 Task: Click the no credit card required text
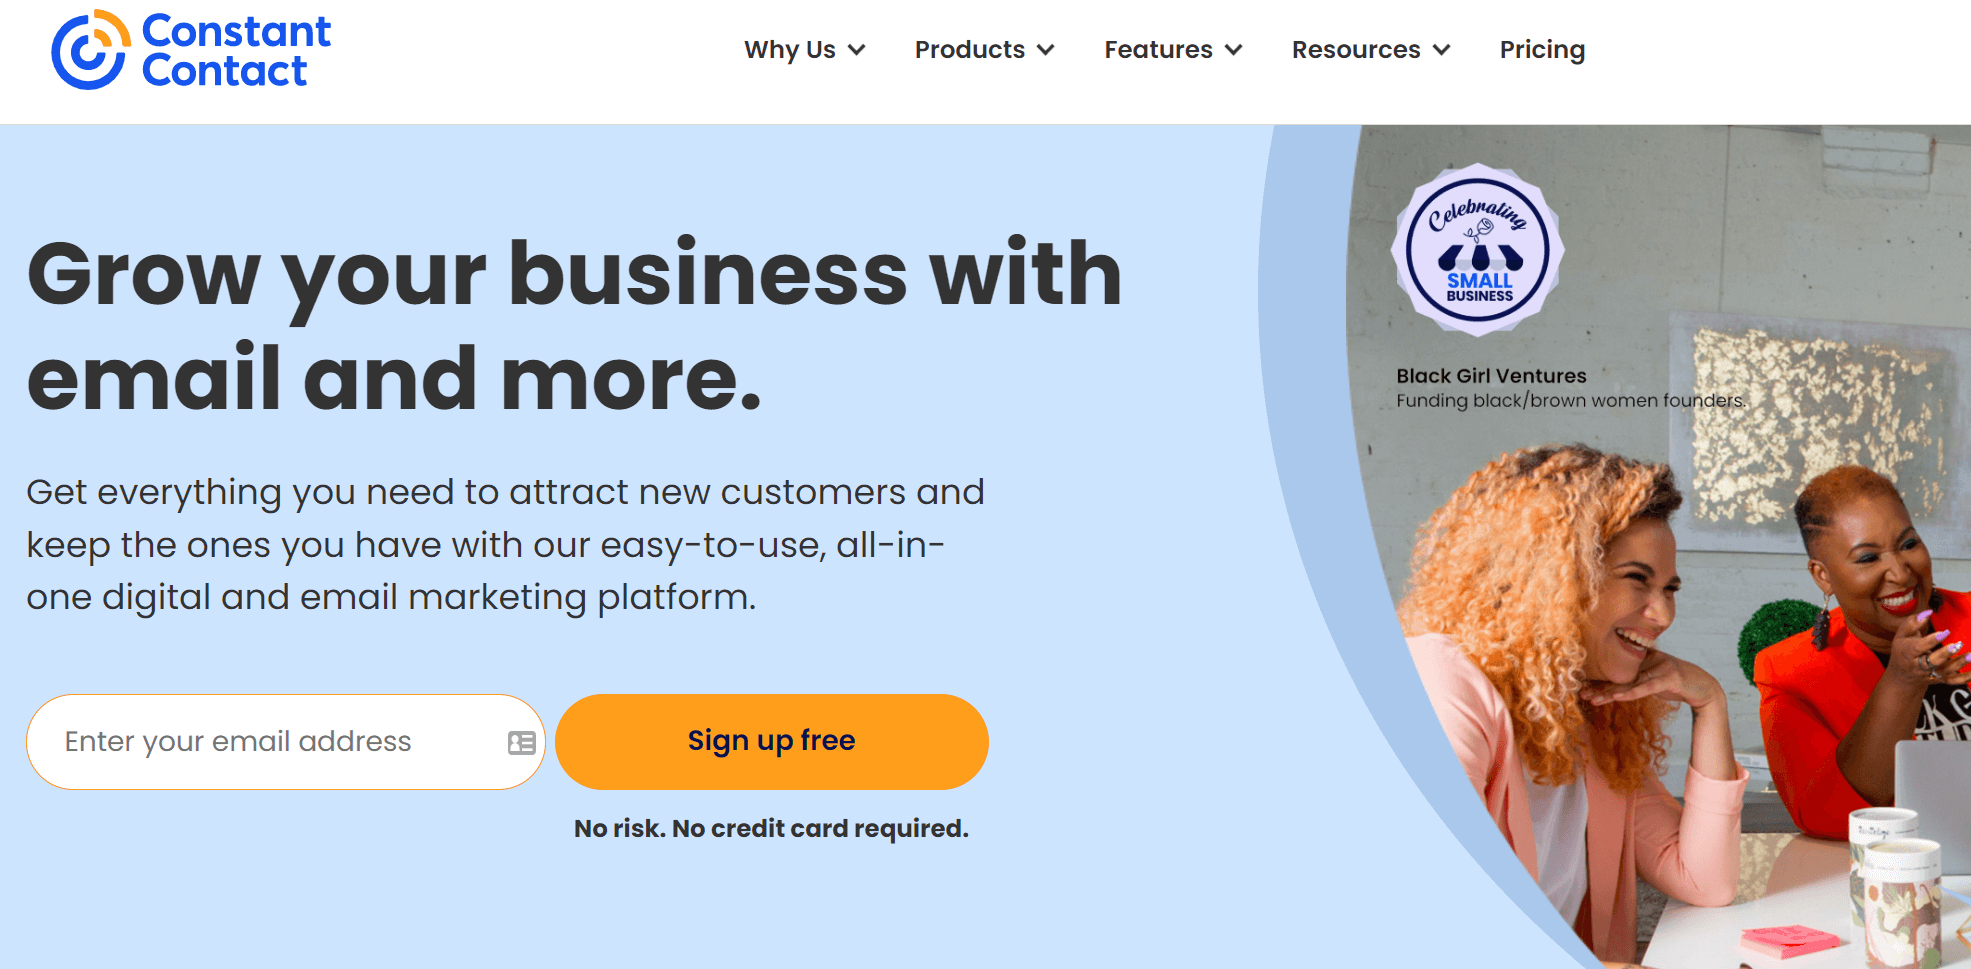coord(771,828)
